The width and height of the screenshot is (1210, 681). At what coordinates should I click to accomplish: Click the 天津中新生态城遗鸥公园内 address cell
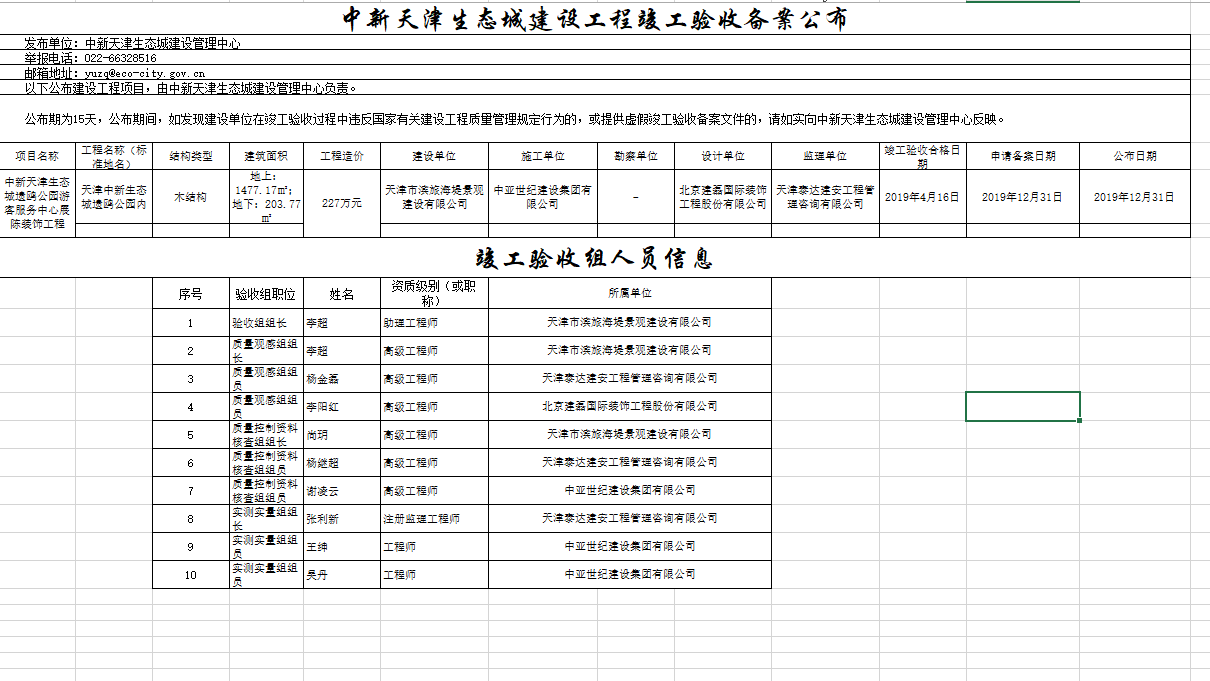114,196
